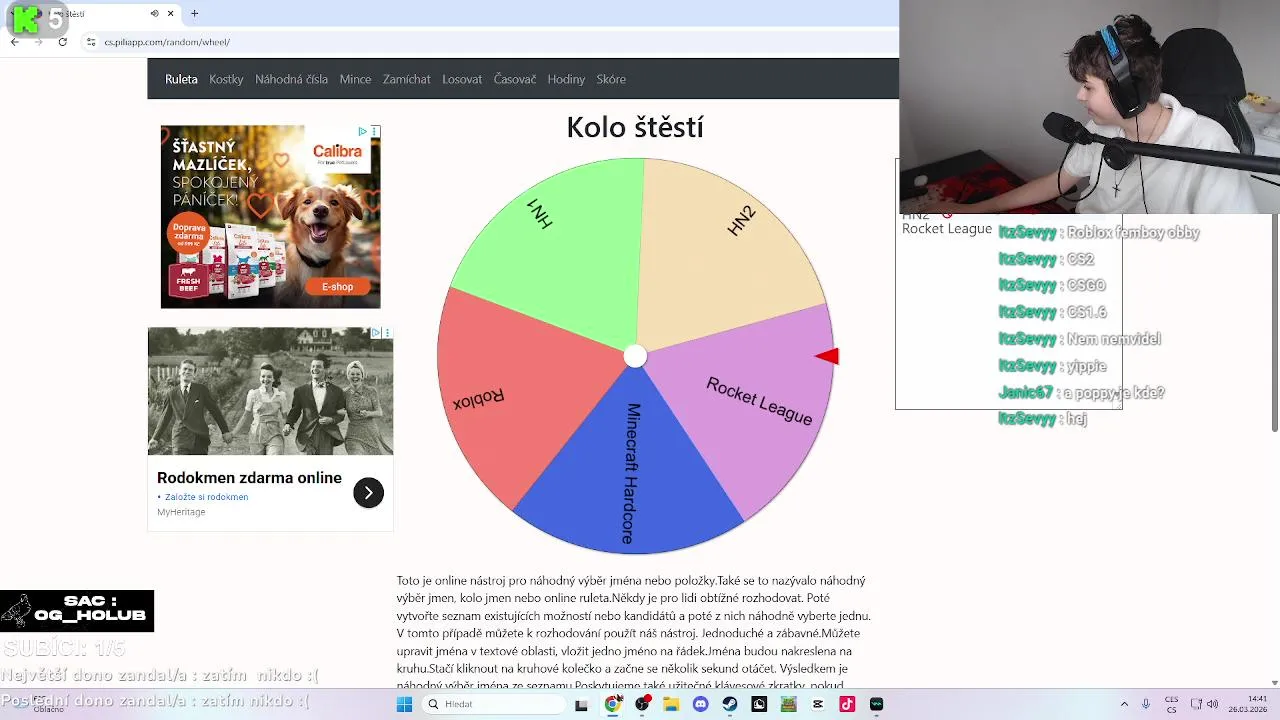Click the Calibra dog food ad image
Image resolution: width=1280 pixels, height=720 pixels.
coord(270,217)
